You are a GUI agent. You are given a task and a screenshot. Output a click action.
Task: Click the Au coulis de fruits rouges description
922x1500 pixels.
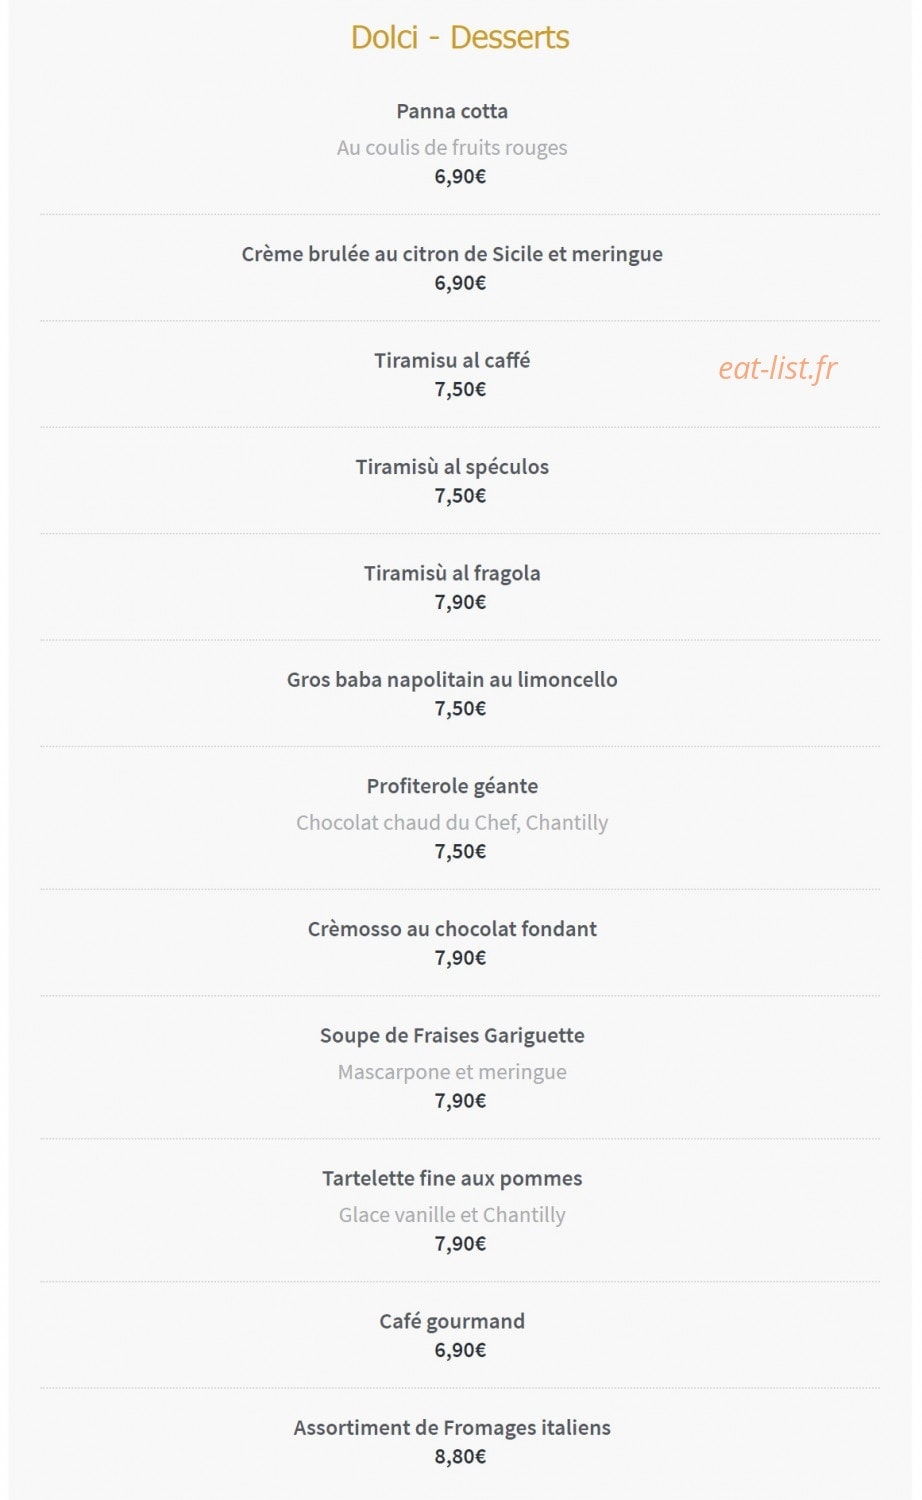point(452,148)
